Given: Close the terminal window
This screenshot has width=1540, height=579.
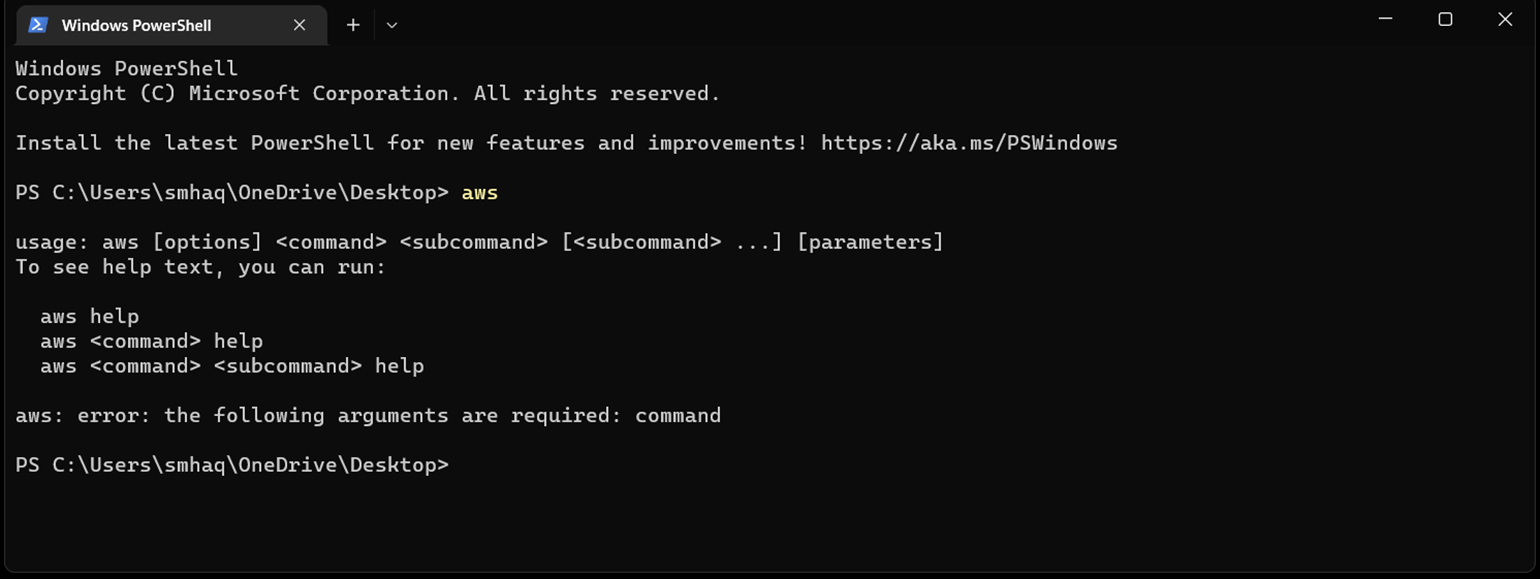Looking at the screenshot, I should 1505,20.
